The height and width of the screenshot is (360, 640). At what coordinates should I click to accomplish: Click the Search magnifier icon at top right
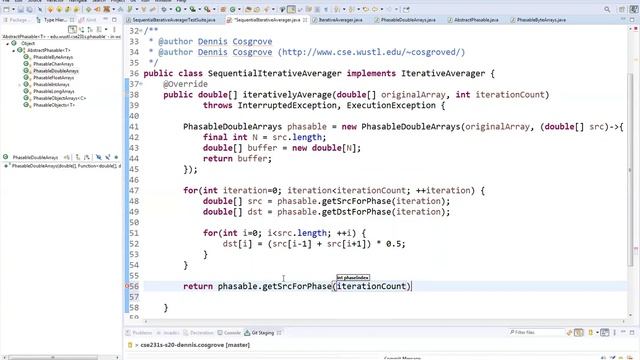point(607,9)
